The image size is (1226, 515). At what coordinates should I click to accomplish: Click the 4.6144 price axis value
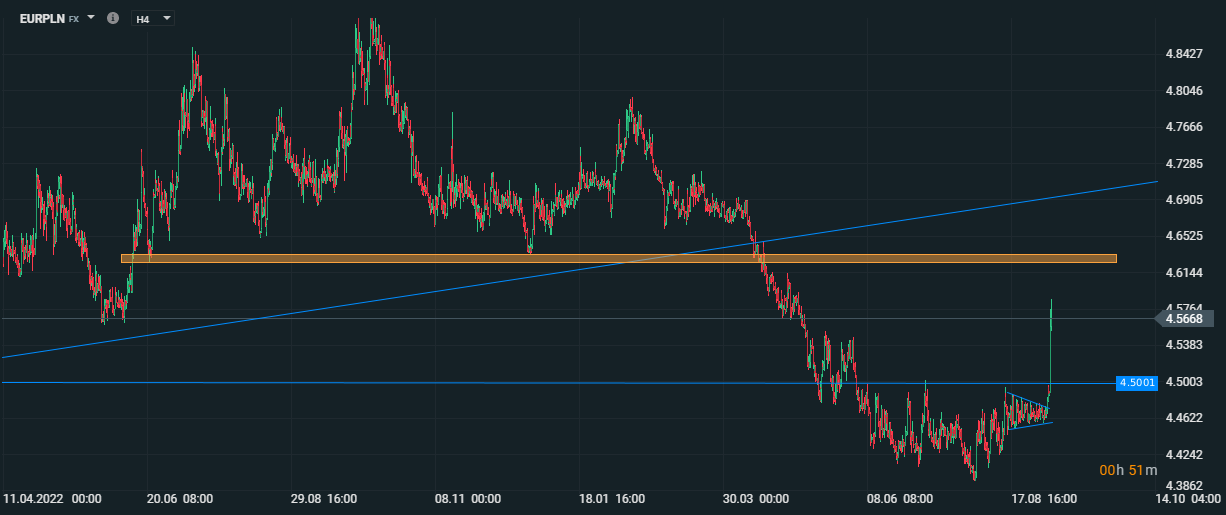1183,272
